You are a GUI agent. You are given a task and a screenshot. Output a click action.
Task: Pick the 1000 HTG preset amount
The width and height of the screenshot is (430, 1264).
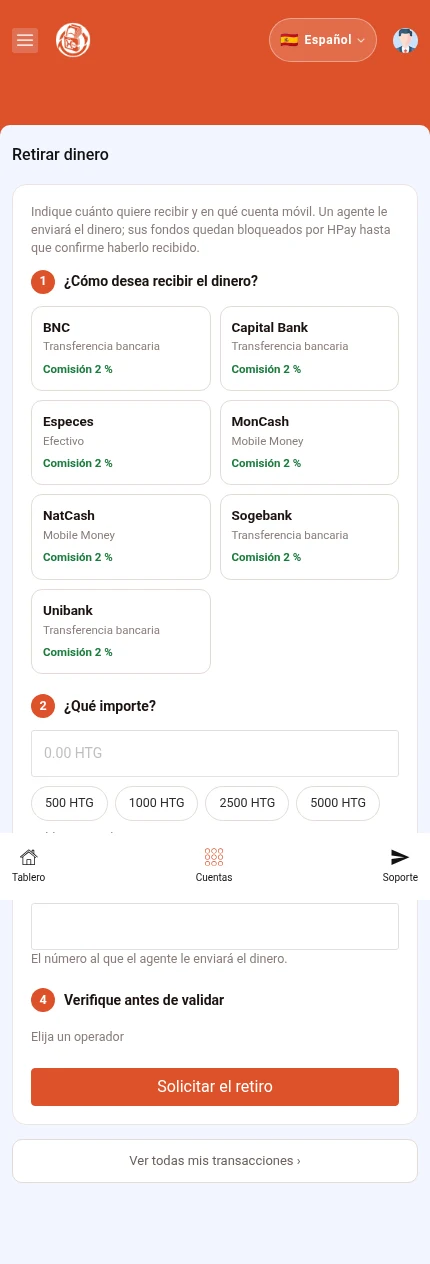[x=157, y=803]
